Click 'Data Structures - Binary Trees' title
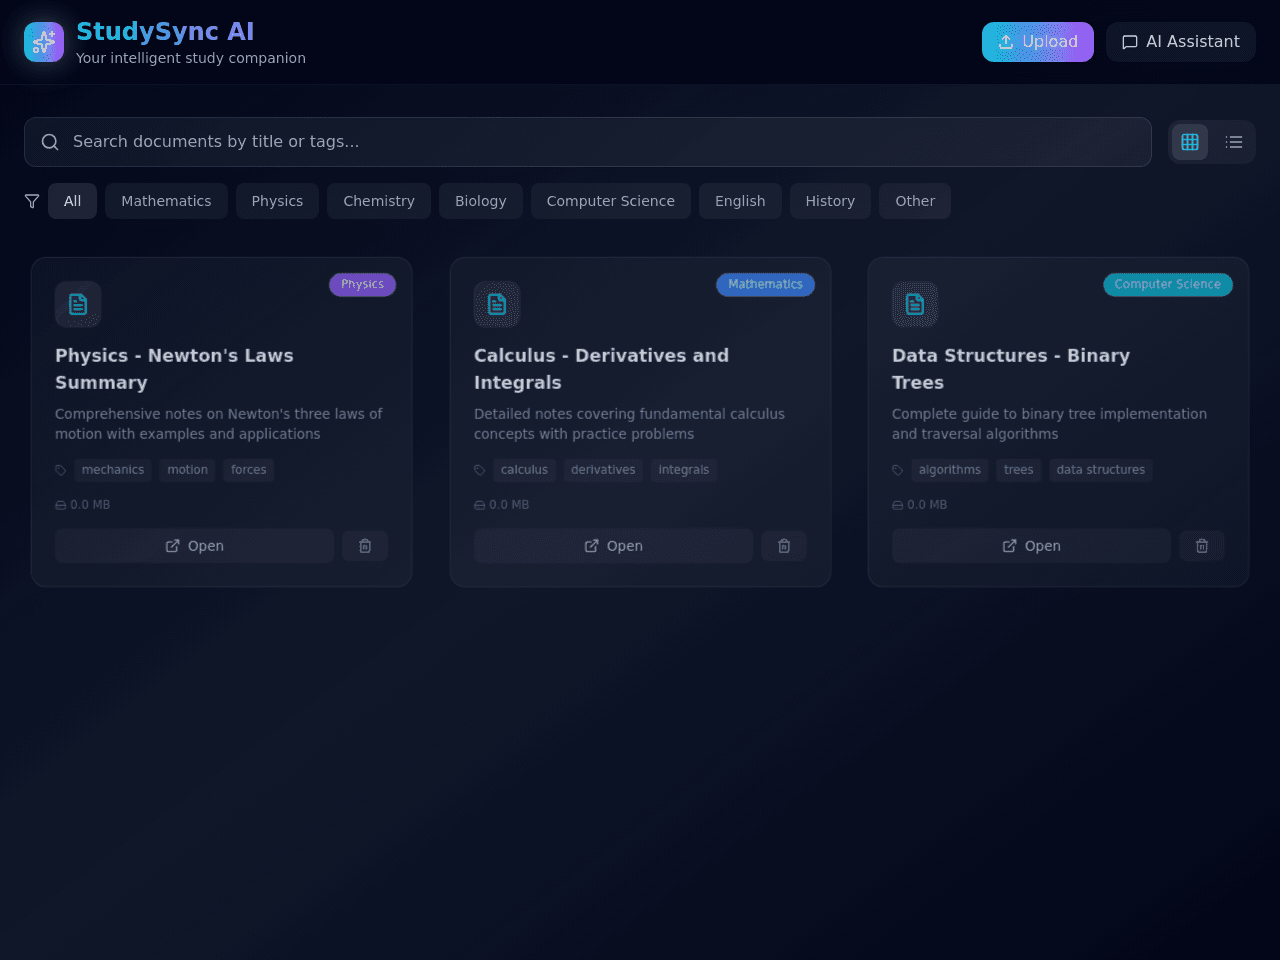The width and height of the screenshot is (1280, 960). click(1011, 369)
